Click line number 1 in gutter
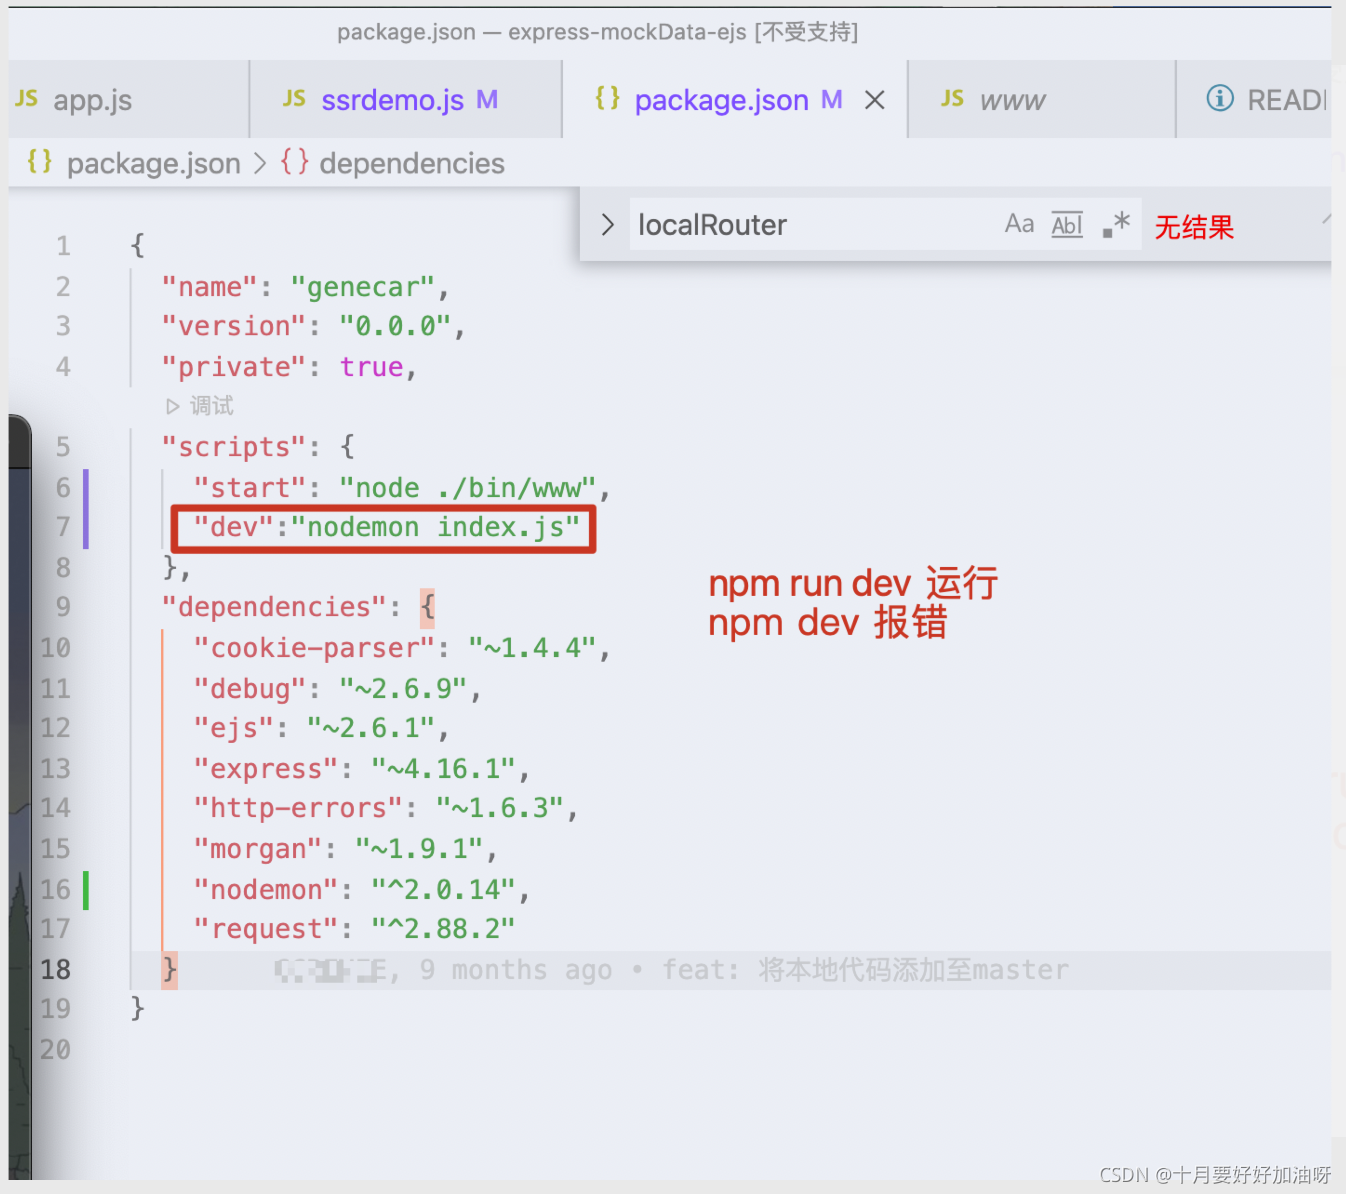The height and width of the screenshot is (1194, 1346). [x=63, y=246]
